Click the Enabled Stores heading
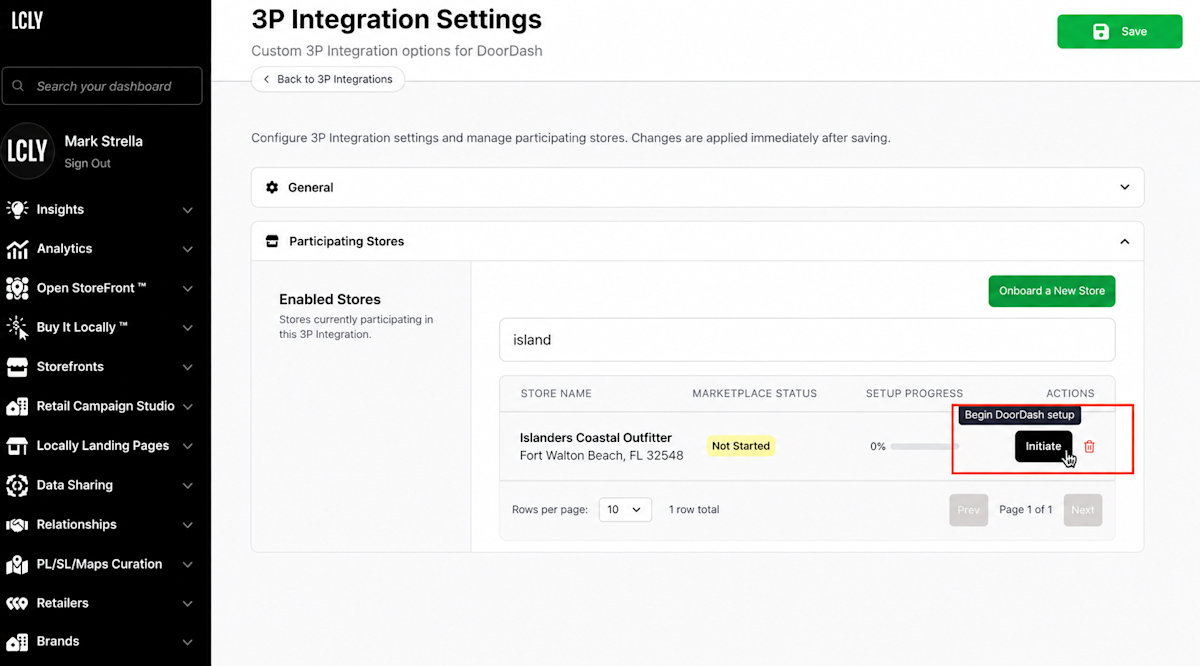Image resolution: width=1200 pixels, height=666 pixels. coord(330,299)
